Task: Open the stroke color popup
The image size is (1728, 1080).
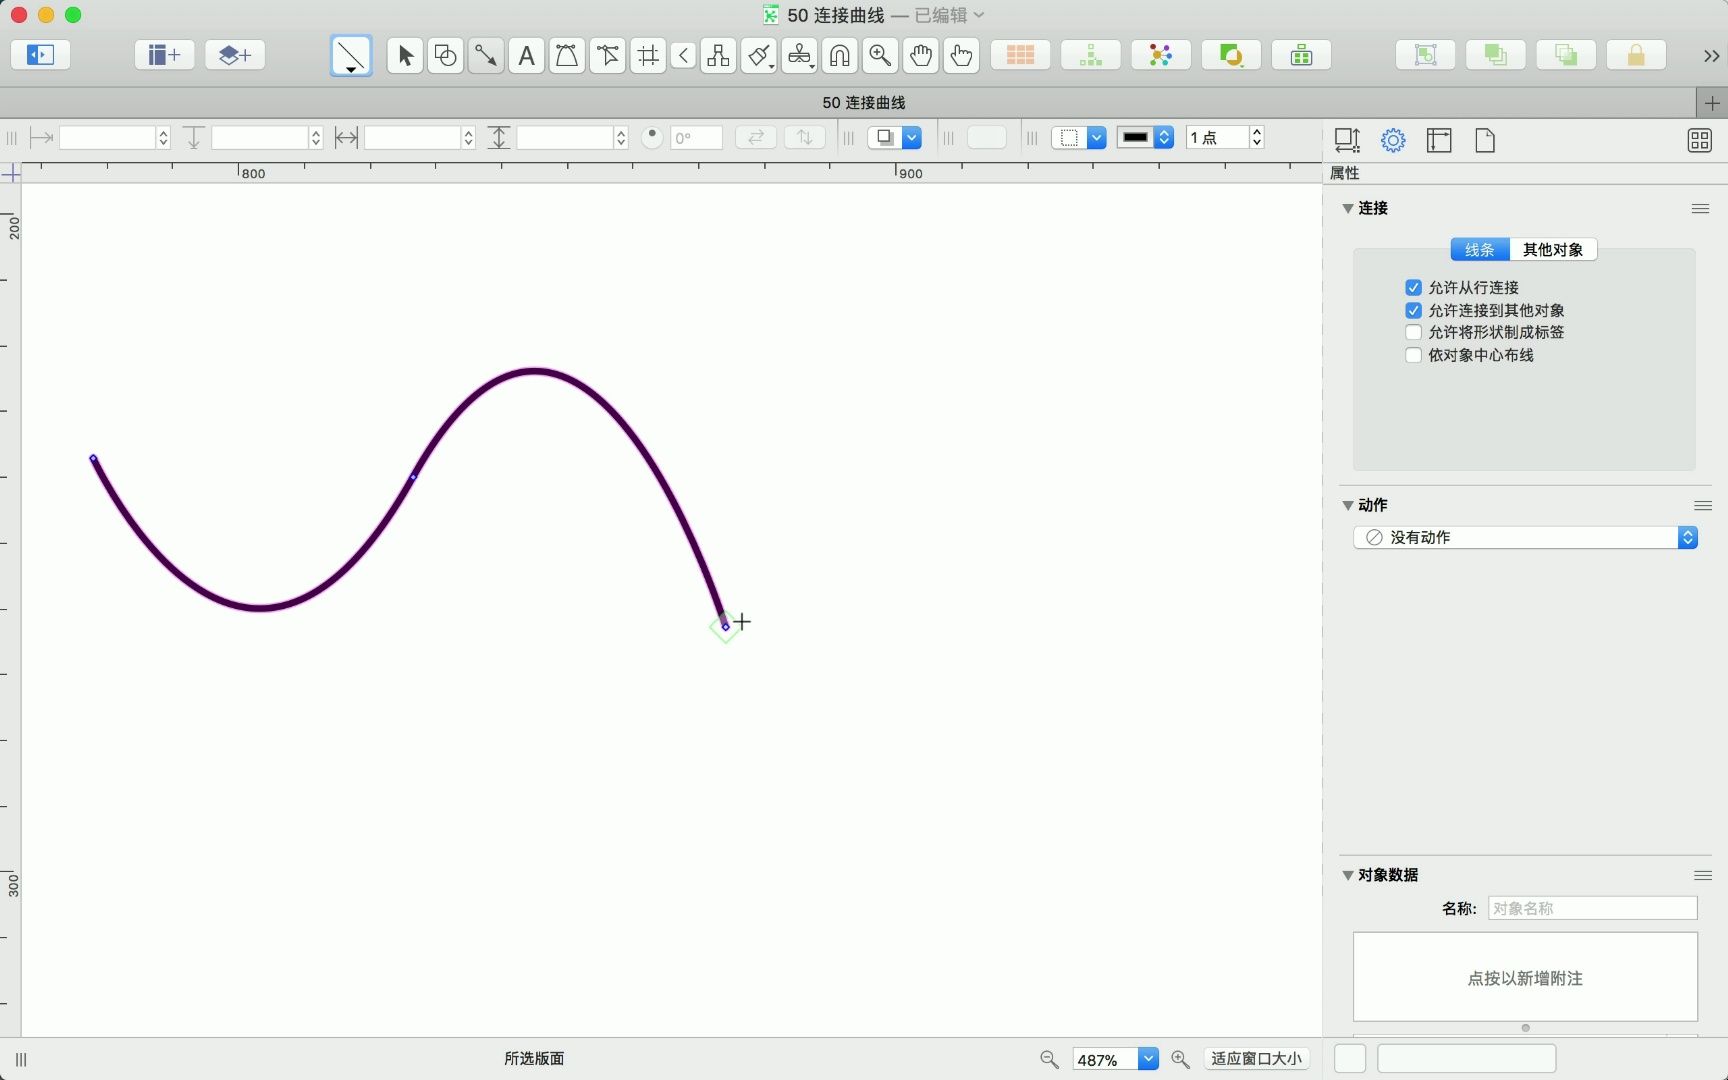Action: [x=1145, y=138]
